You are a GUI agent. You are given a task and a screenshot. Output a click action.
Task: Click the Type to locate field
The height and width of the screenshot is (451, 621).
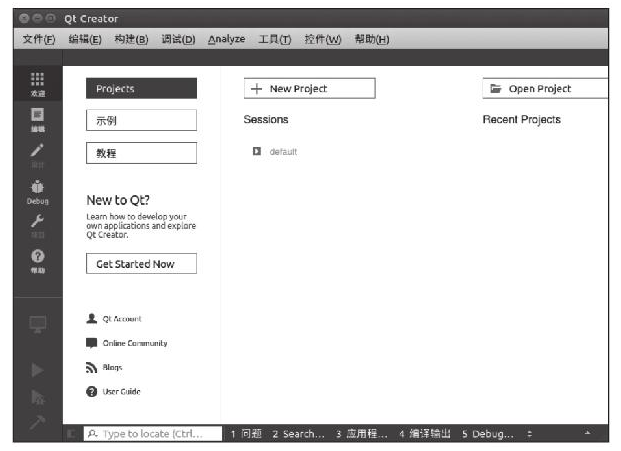tap(153, 434)
